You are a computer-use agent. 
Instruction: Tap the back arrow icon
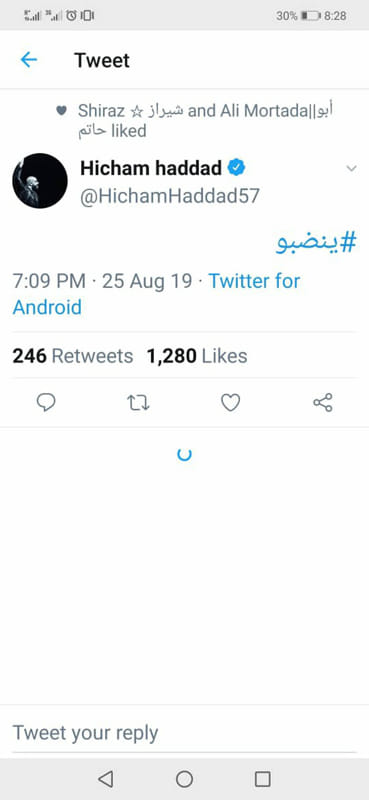click(x=29, y=60)
